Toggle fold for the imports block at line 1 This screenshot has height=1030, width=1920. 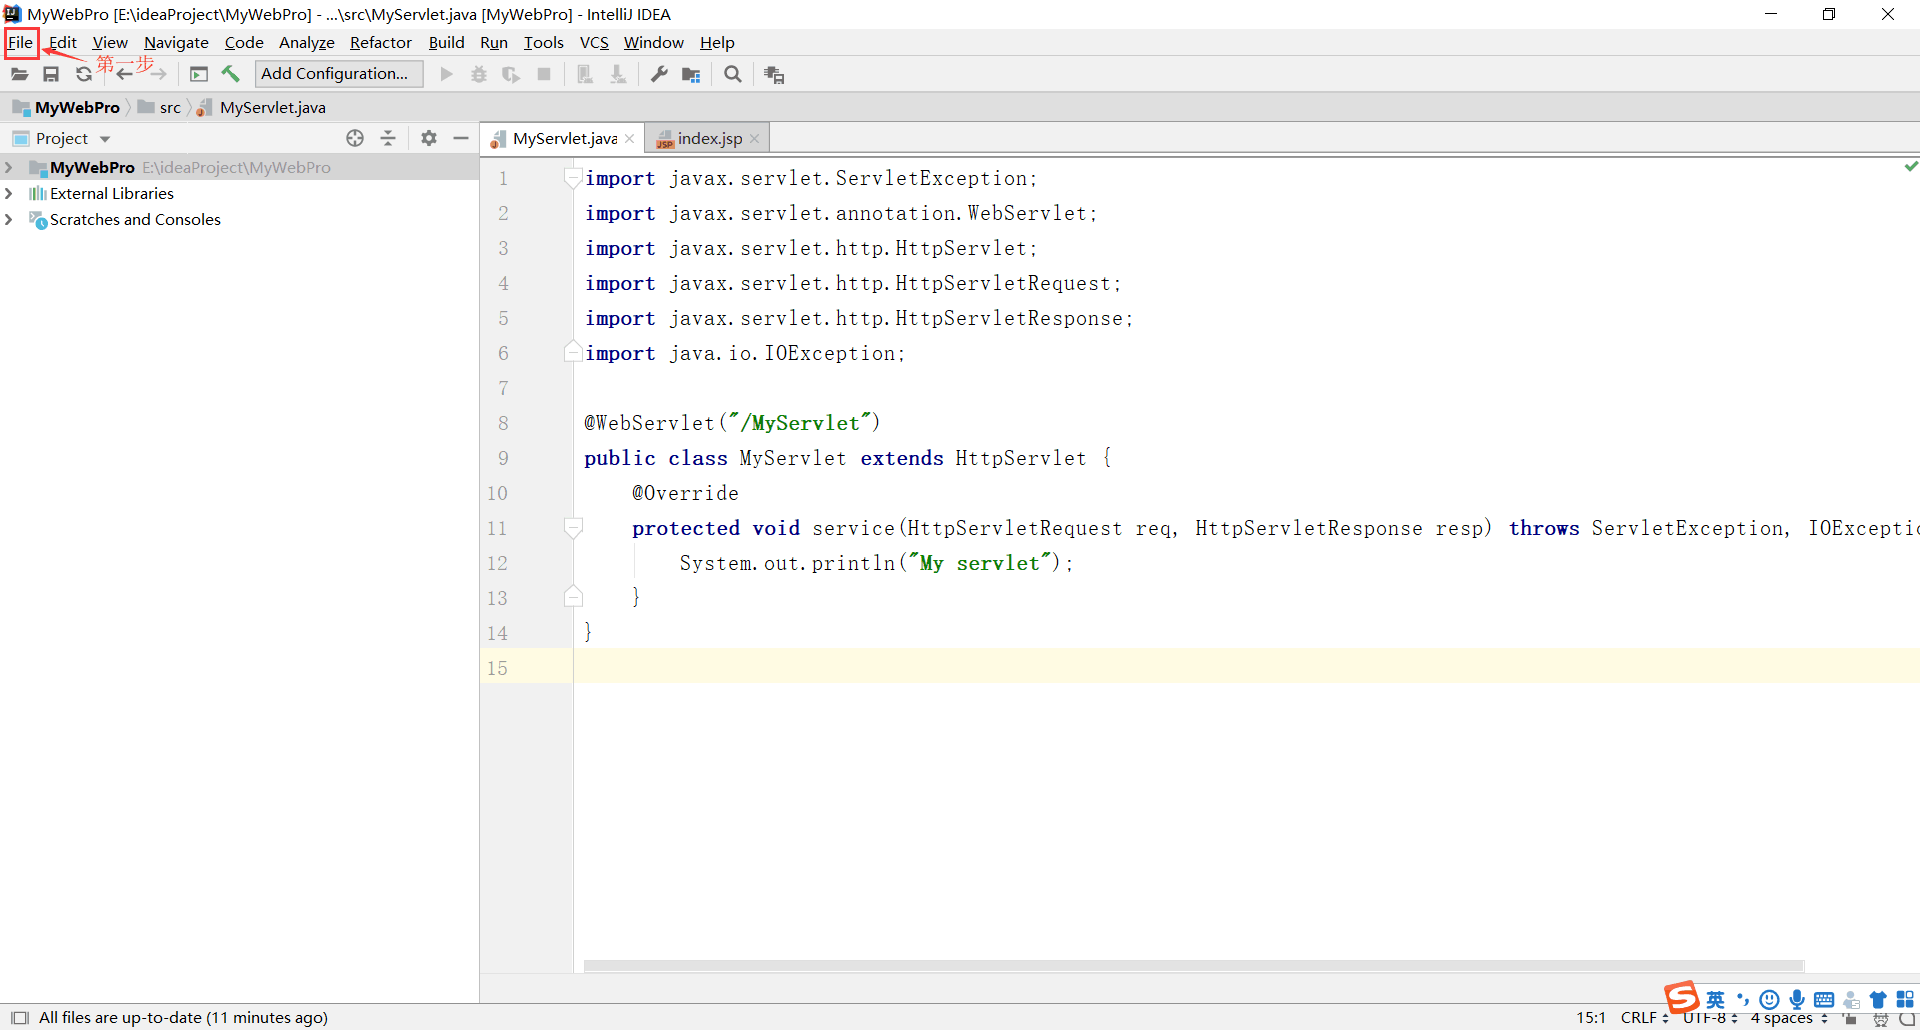click(x=573, y=178)
